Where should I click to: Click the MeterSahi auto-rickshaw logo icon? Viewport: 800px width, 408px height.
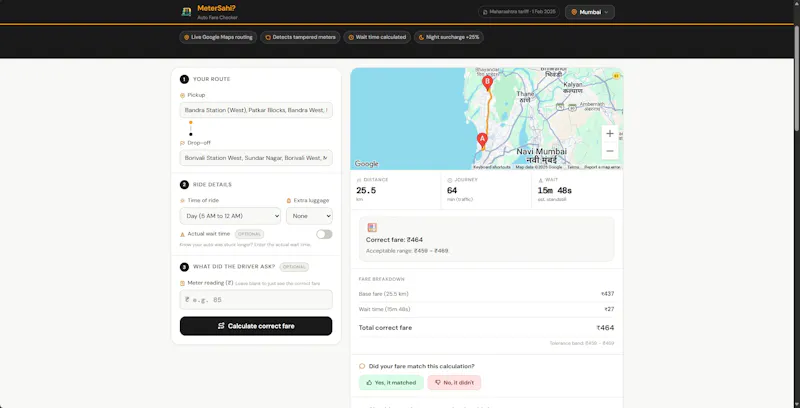click(186, 12)
